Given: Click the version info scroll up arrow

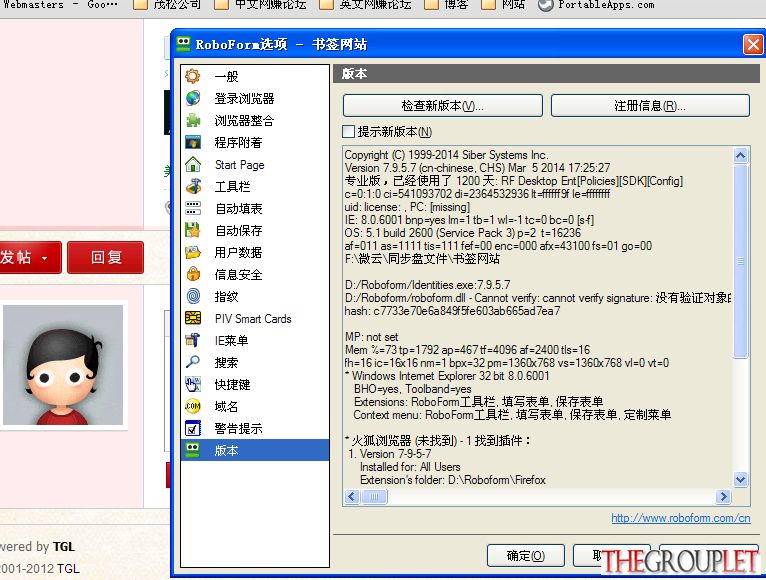Looking at the screenshot, I should pyautogui.click(x=740, y=155).
